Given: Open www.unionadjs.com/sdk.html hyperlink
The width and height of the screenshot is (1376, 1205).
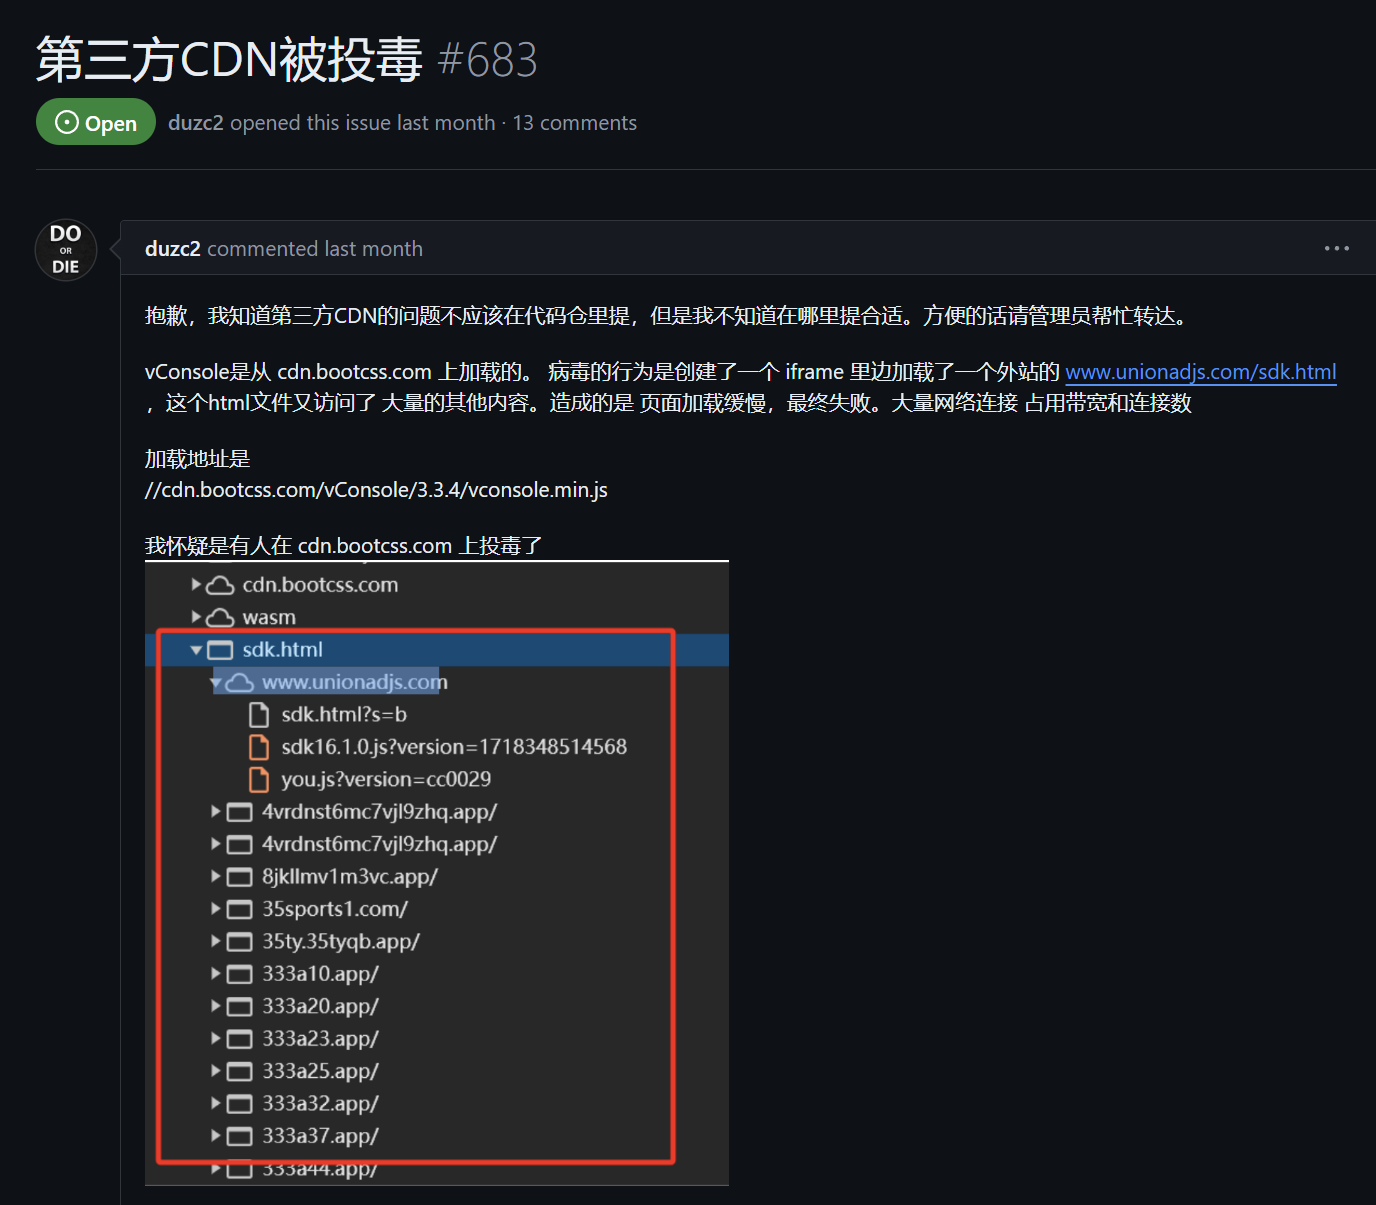Looking at the screenshot, I should [1201, 372].
